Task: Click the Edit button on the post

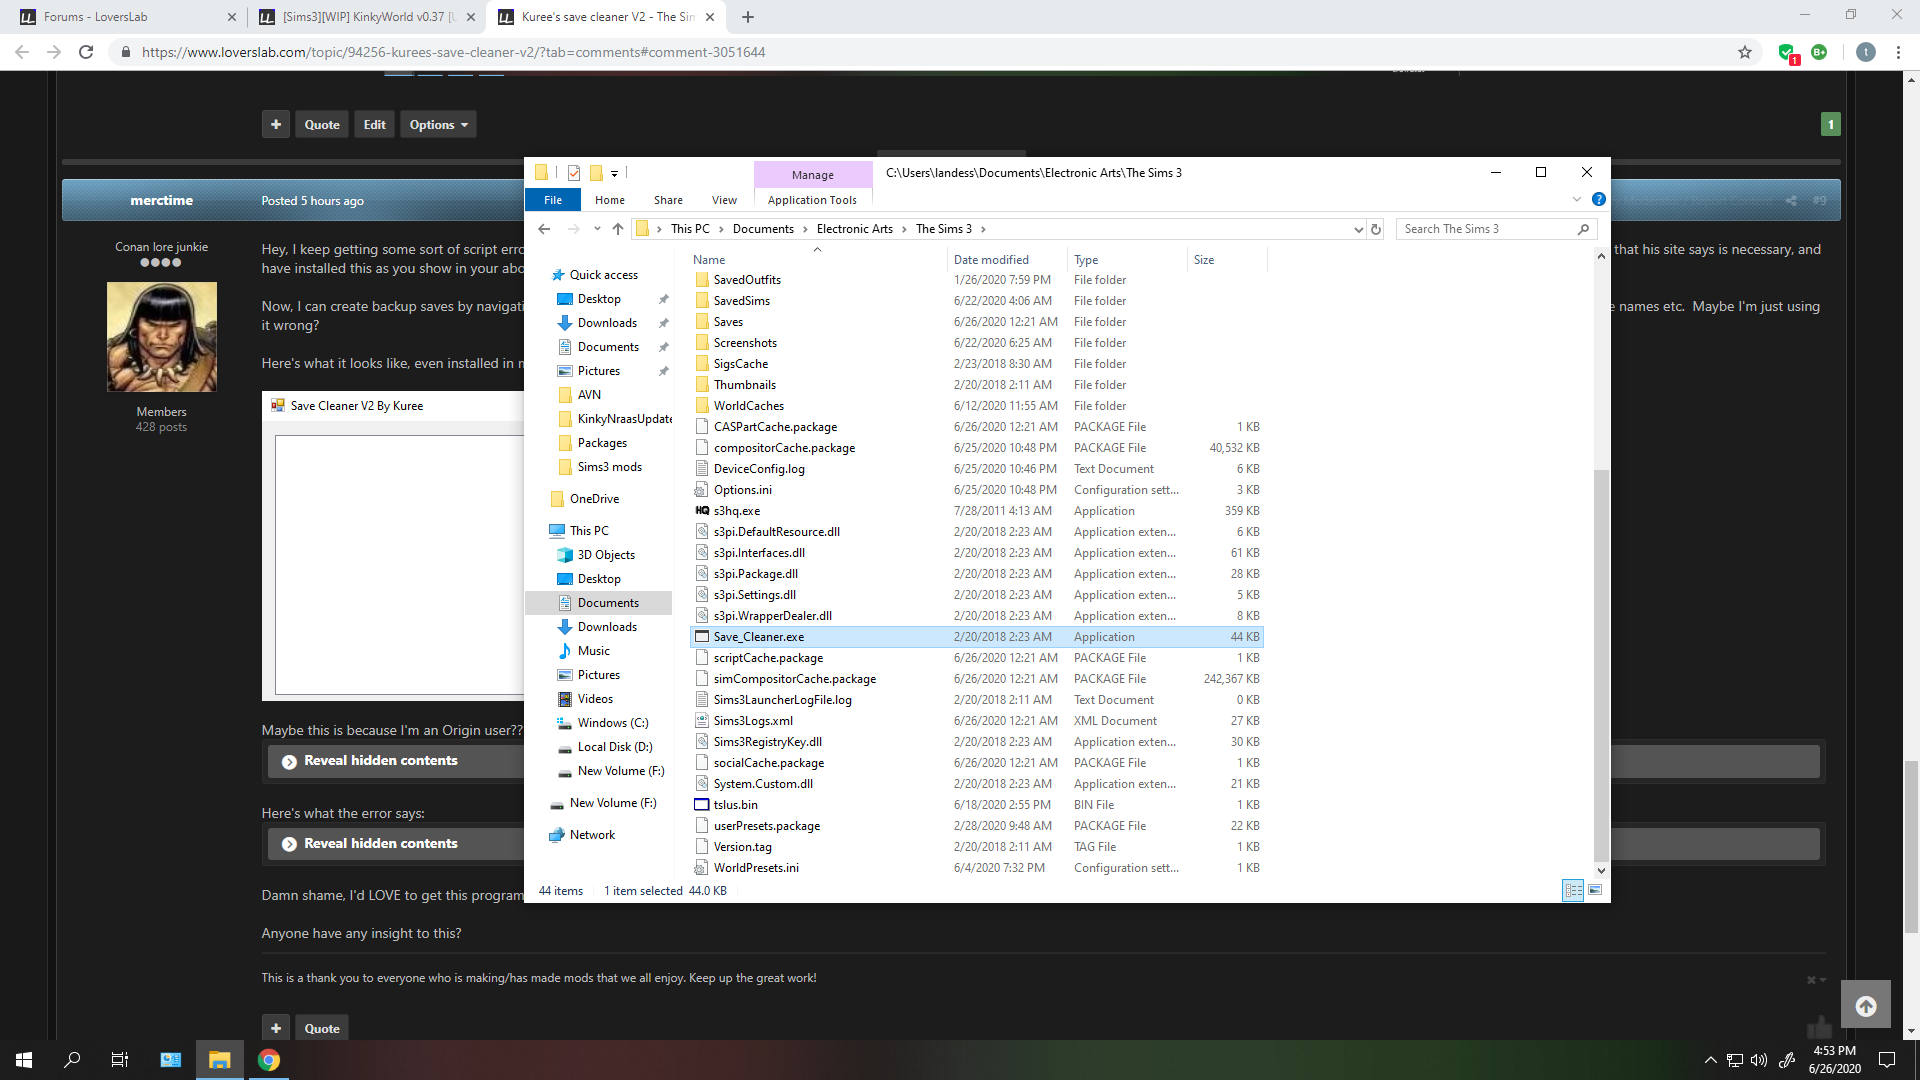Action: (x=374, y=125)
